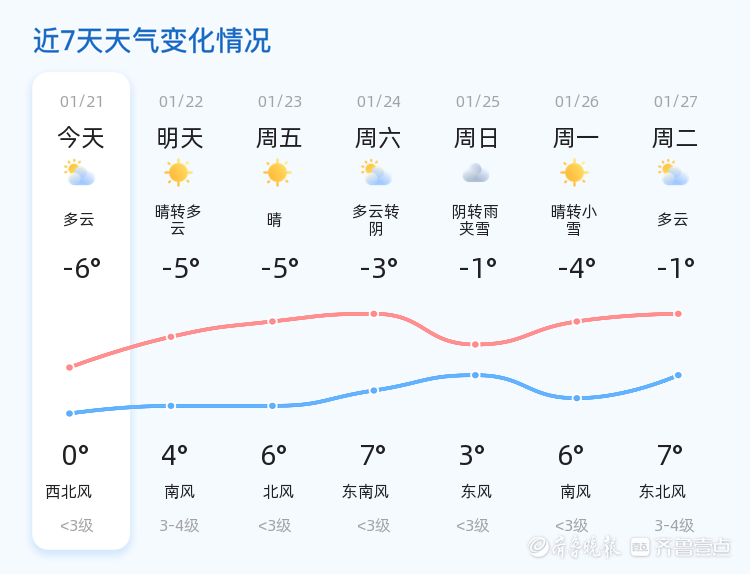Click Saturday's cloudy weather icon
Viewport: 750px width, 574px height.
376,173
